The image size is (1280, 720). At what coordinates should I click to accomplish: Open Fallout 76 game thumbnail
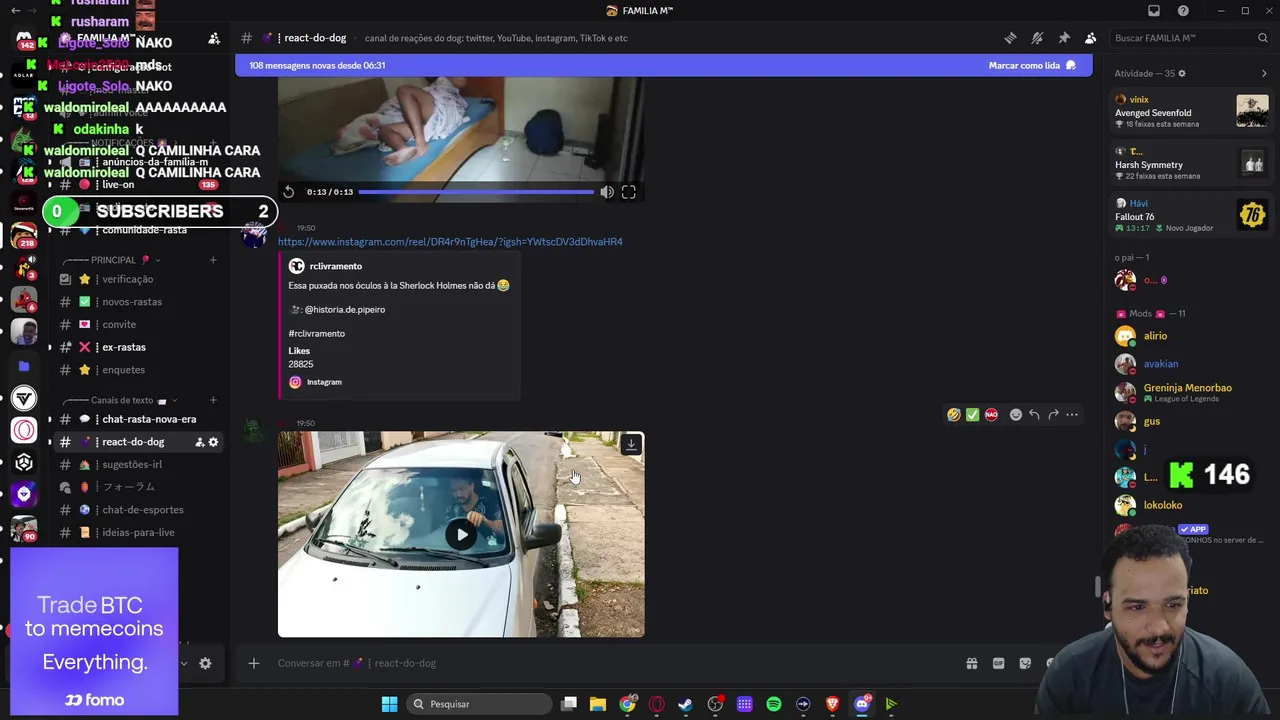(x=1252, y=214)
